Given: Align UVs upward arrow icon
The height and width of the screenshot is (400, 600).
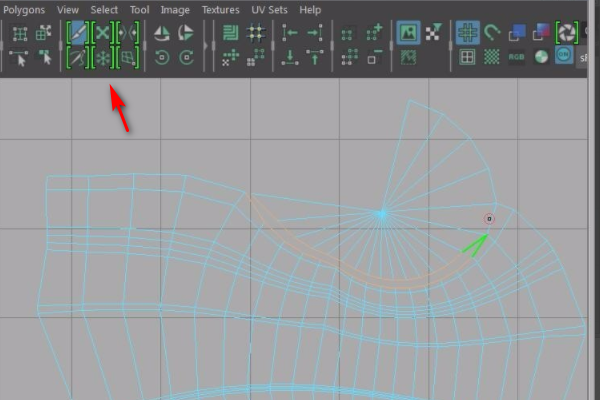Looking at the screenshot, I should pyautogui.click(x=315, y=58).
